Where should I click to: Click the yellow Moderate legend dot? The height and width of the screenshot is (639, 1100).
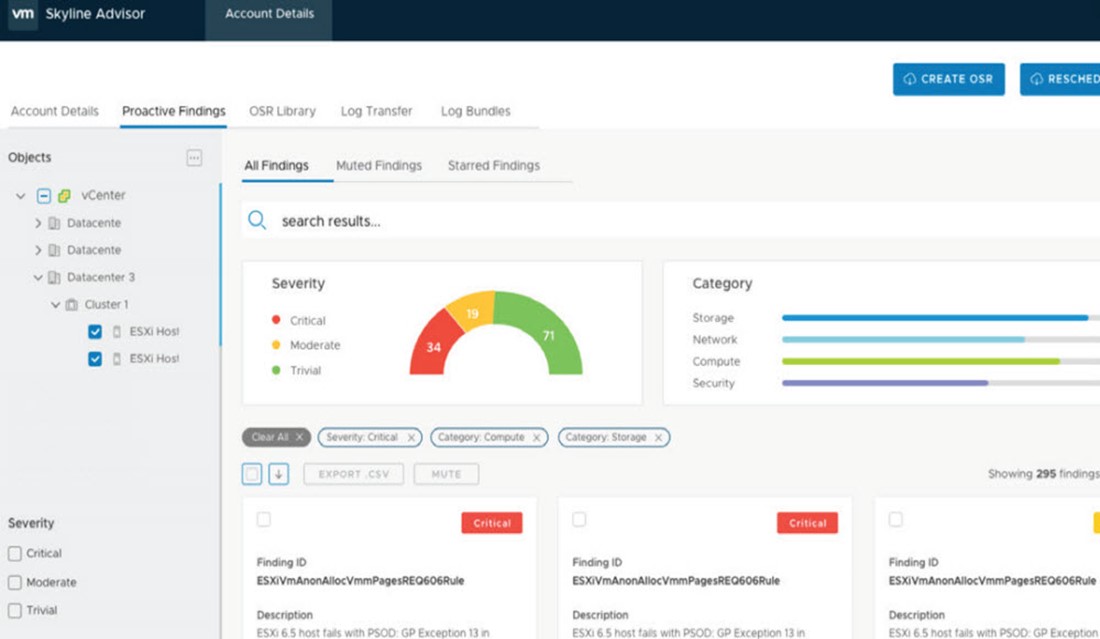pyautogui.click(x=276, y=344)
